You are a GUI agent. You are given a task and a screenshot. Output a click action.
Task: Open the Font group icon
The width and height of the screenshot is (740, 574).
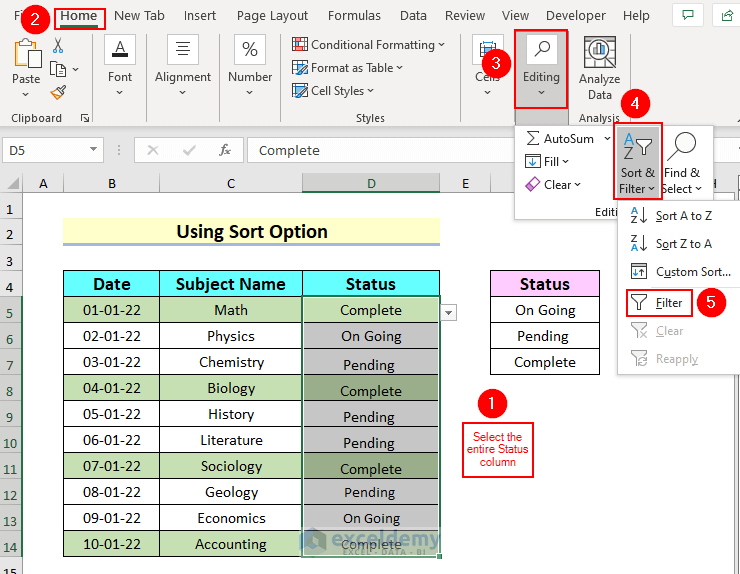(120, 50)
